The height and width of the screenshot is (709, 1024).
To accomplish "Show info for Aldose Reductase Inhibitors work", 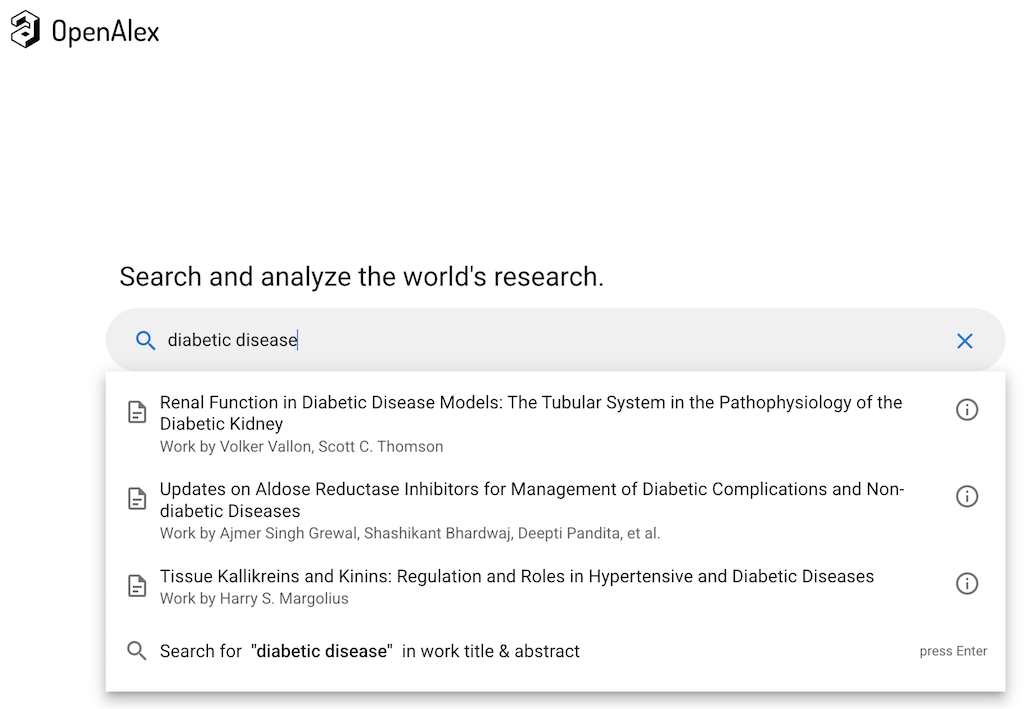I will (966, 497).
